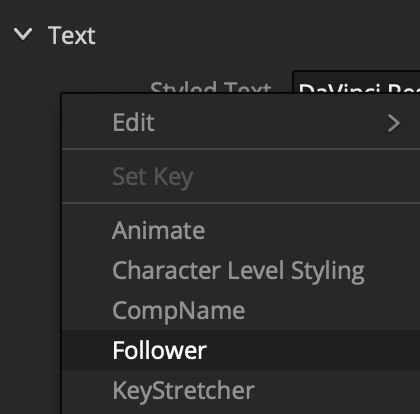Click inside the Styled Text input field
Viewport: 420px width, 414px height.
pyautogui.click(x=356, y=82)
